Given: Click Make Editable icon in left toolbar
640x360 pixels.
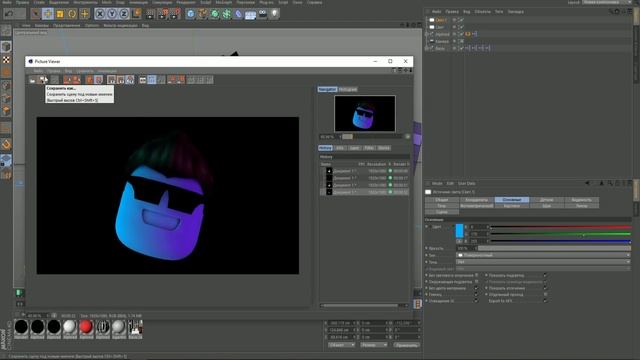Looking at the screenshot, I should coord(6,30).
